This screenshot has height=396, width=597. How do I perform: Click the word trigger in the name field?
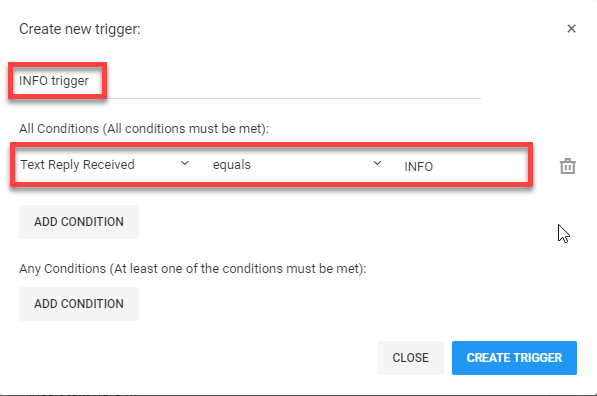pos(70,81)
